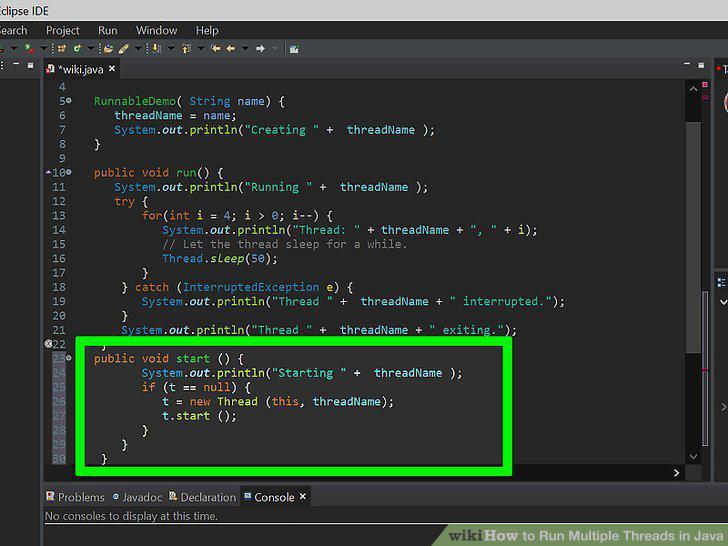Minimize the editor area
The height and width of the screenshot is (546, 728).
(687, 65)
